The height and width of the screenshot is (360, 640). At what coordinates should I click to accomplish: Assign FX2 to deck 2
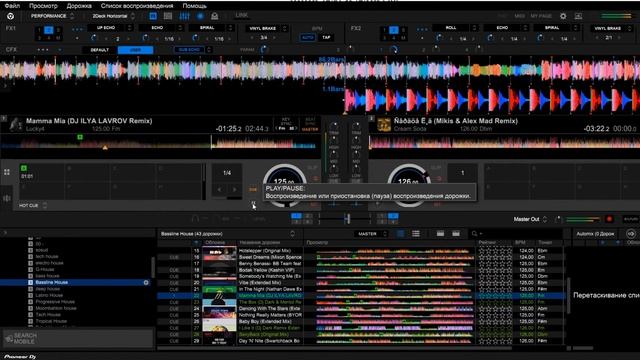393,30
